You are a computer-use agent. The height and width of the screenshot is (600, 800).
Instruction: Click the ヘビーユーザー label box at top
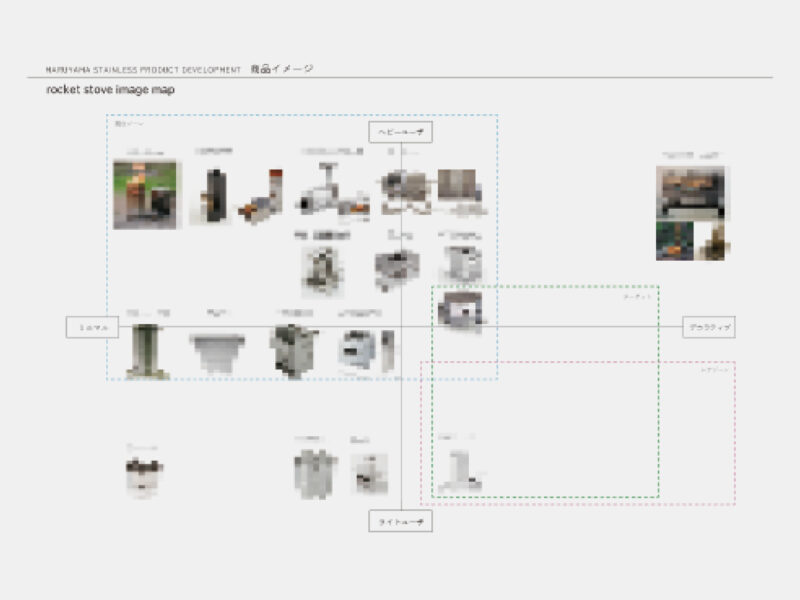[400, 132]
